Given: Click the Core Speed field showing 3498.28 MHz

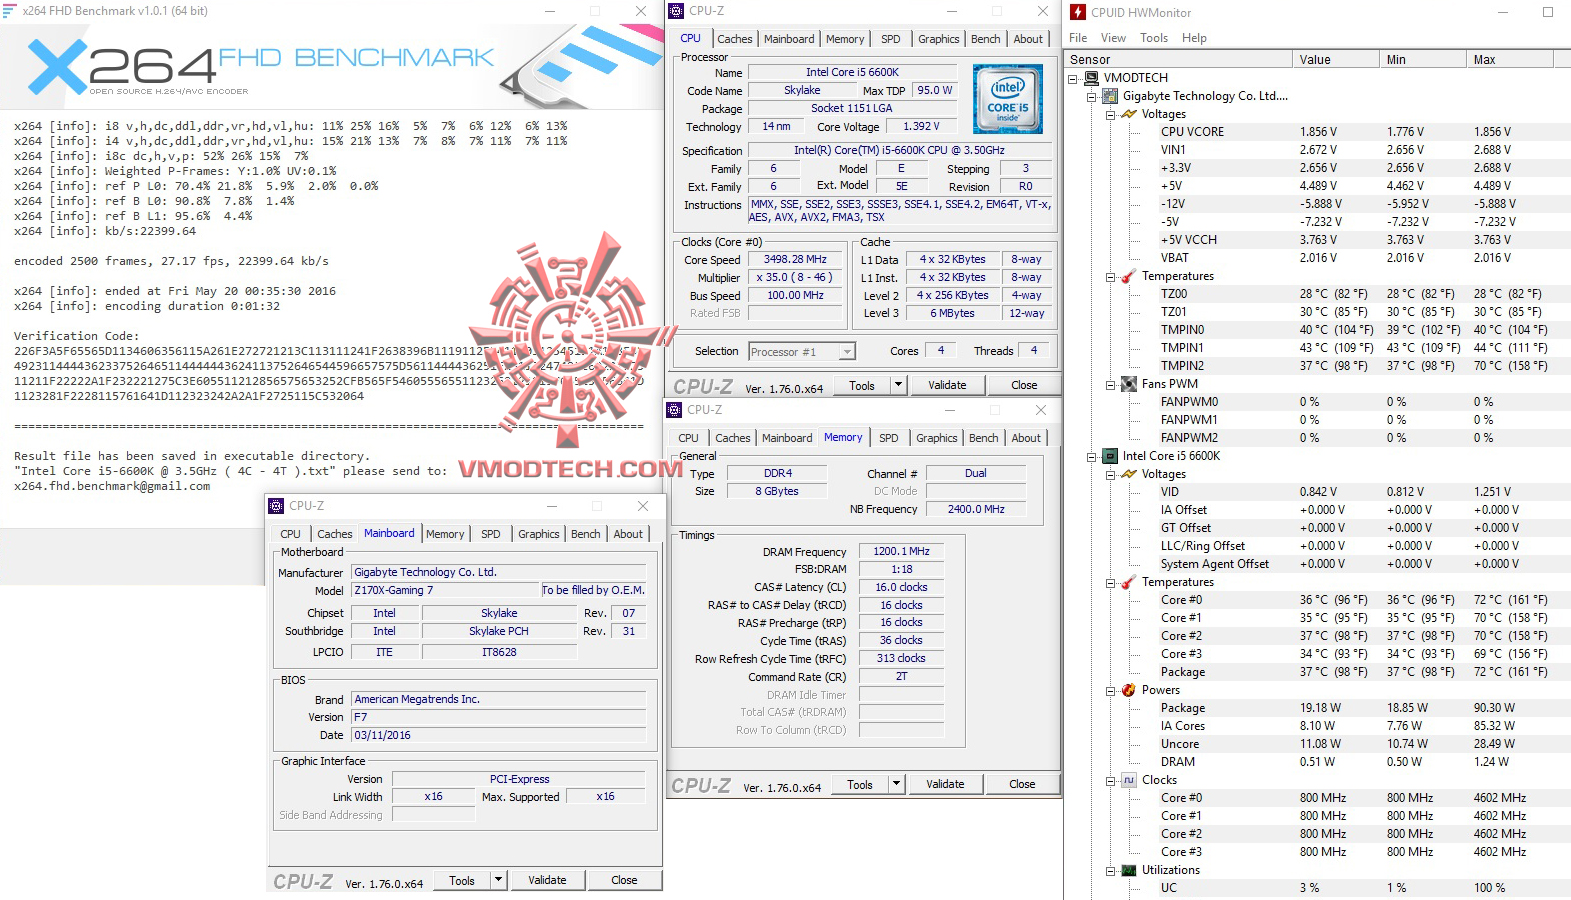Looking at the screenshot, I should point(795,259).
